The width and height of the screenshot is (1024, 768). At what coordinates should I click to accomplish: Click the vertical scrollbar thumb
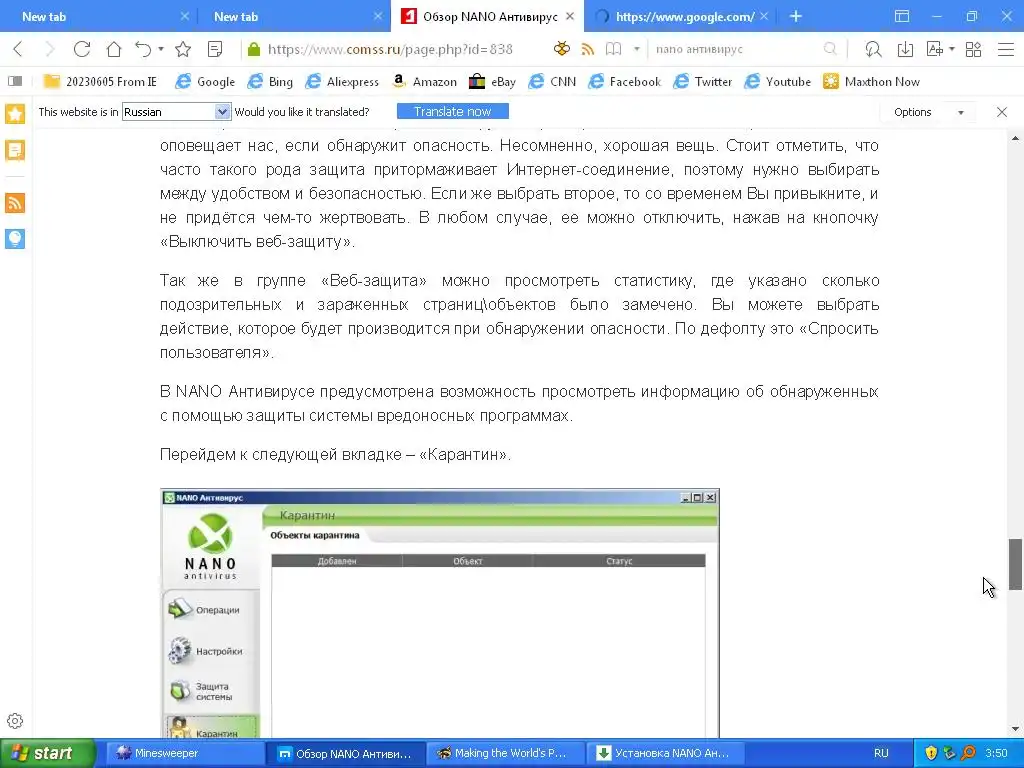tap(1015, 564)
